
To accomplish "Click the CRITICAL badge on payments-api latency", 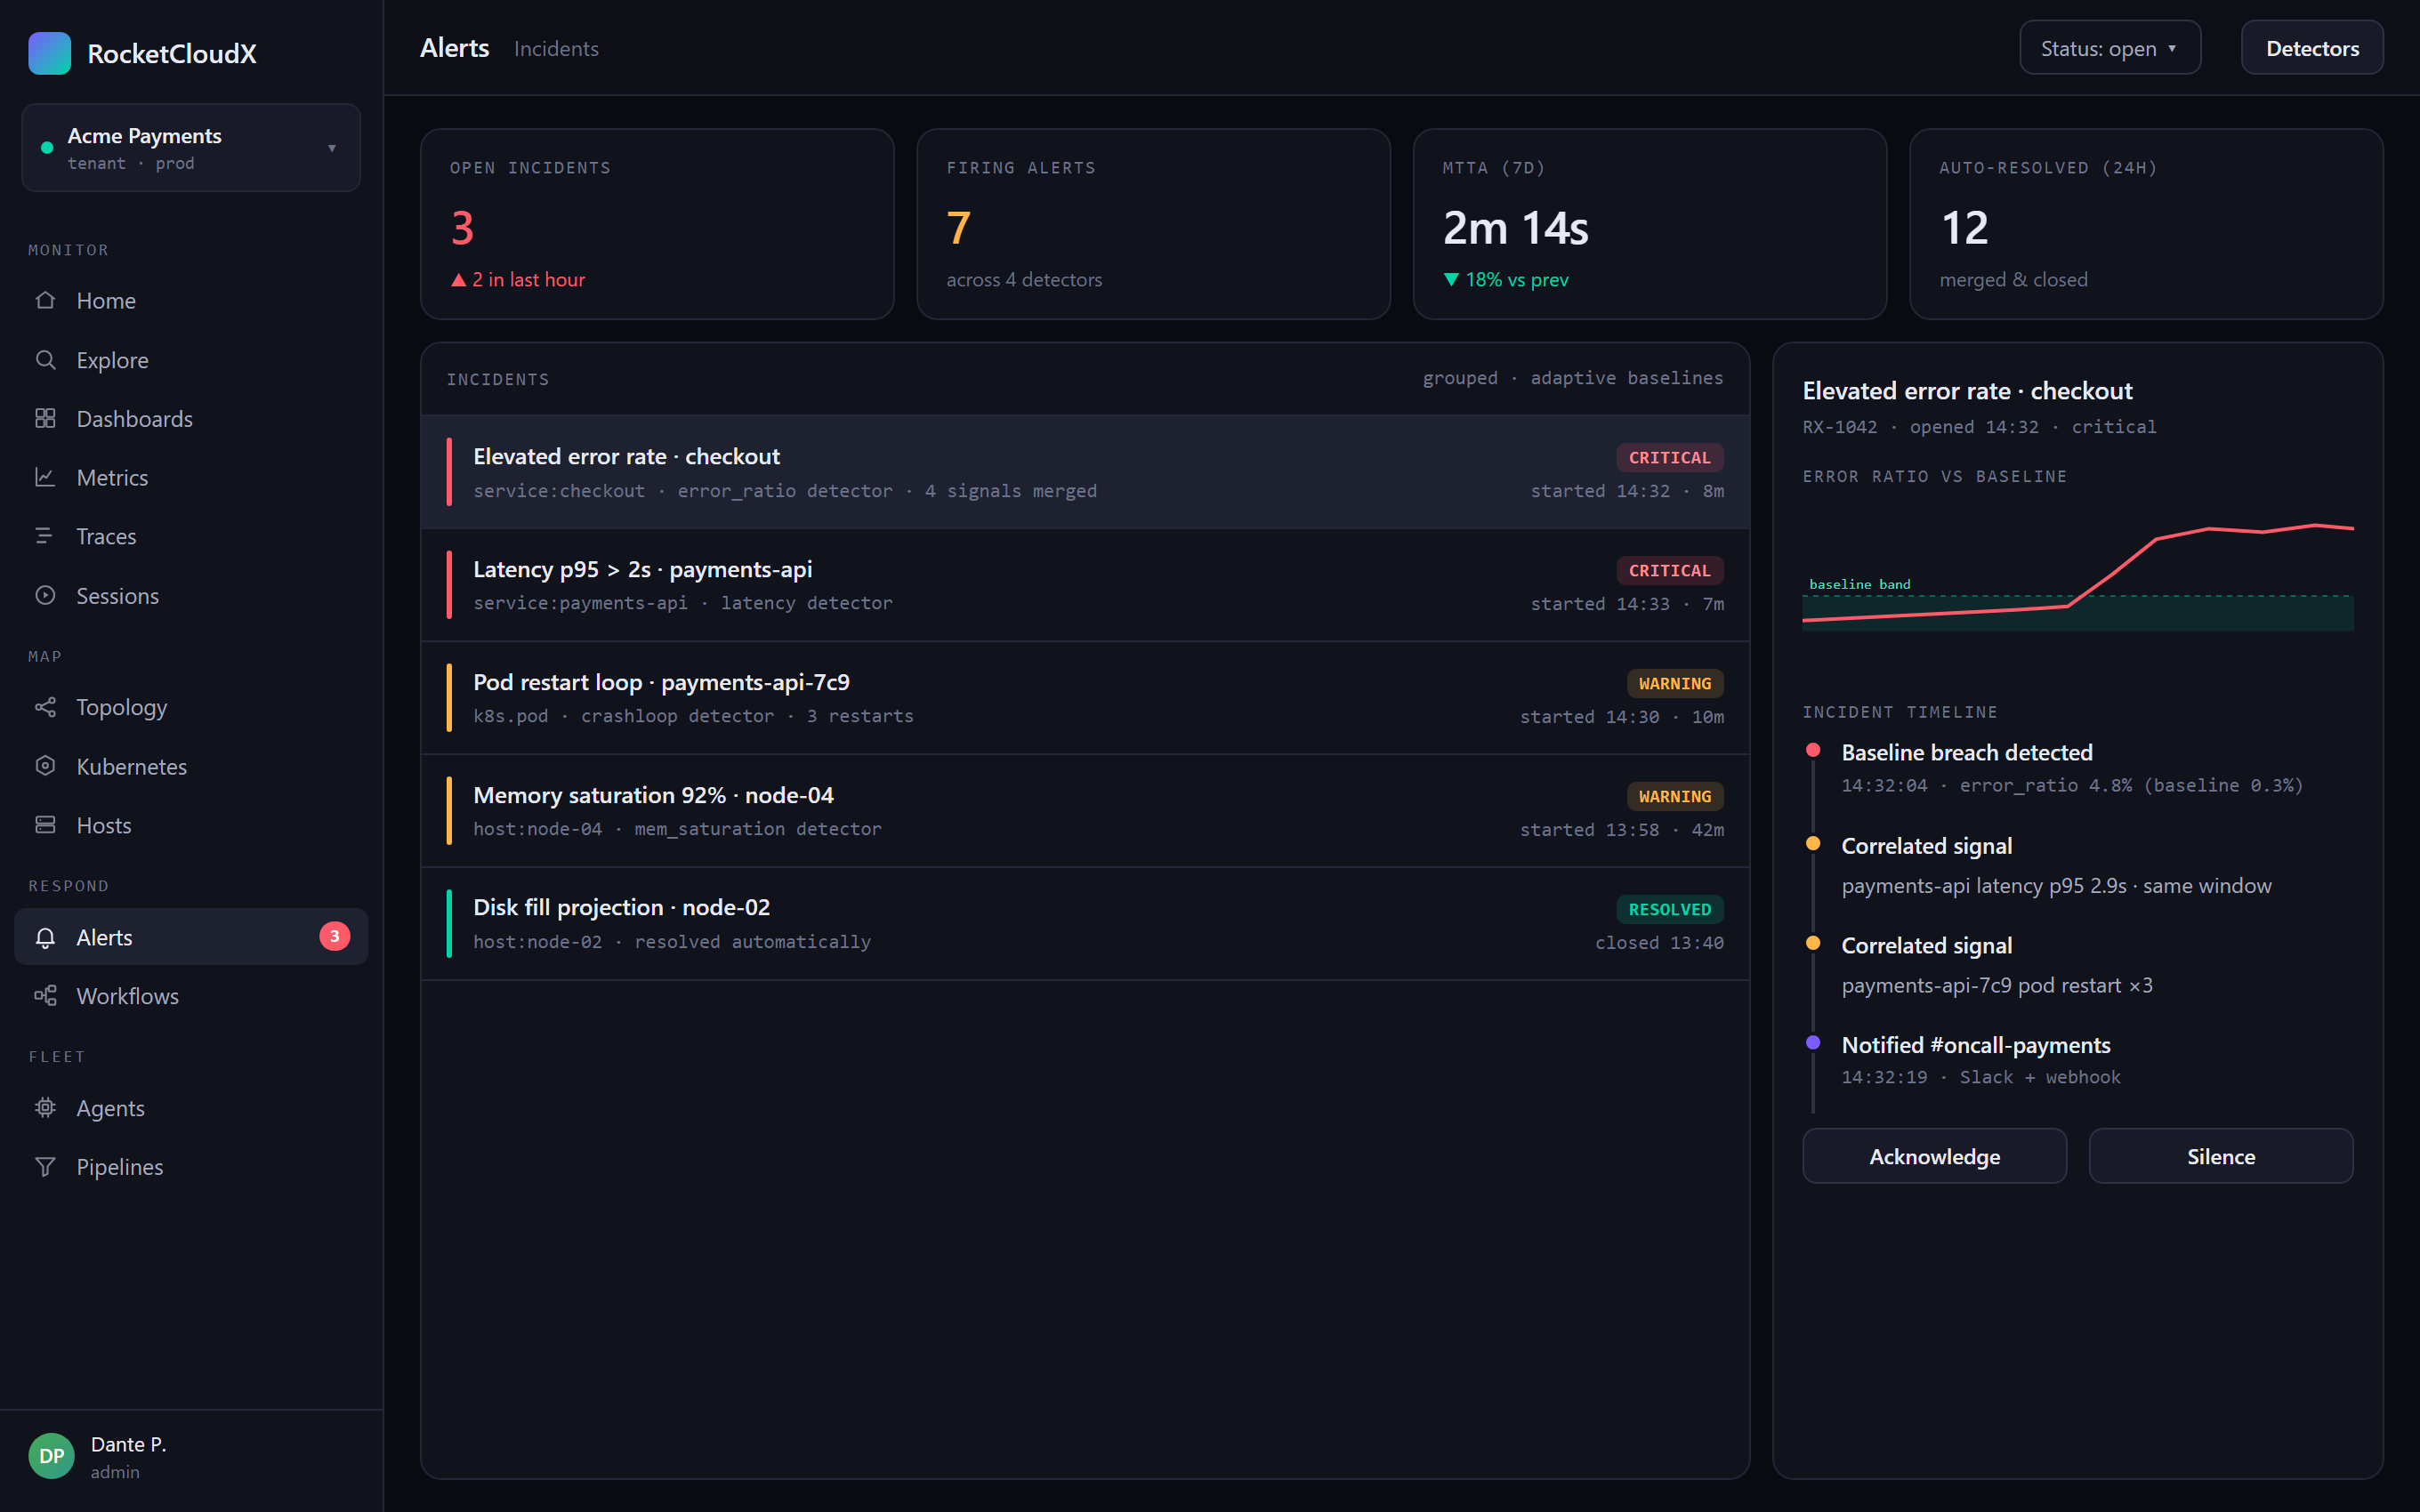I will [x=1669, y=570].
